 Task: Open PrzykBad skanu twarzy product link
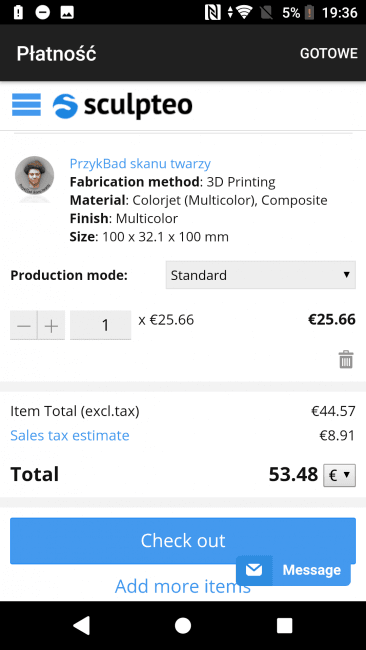pos(140,164)
